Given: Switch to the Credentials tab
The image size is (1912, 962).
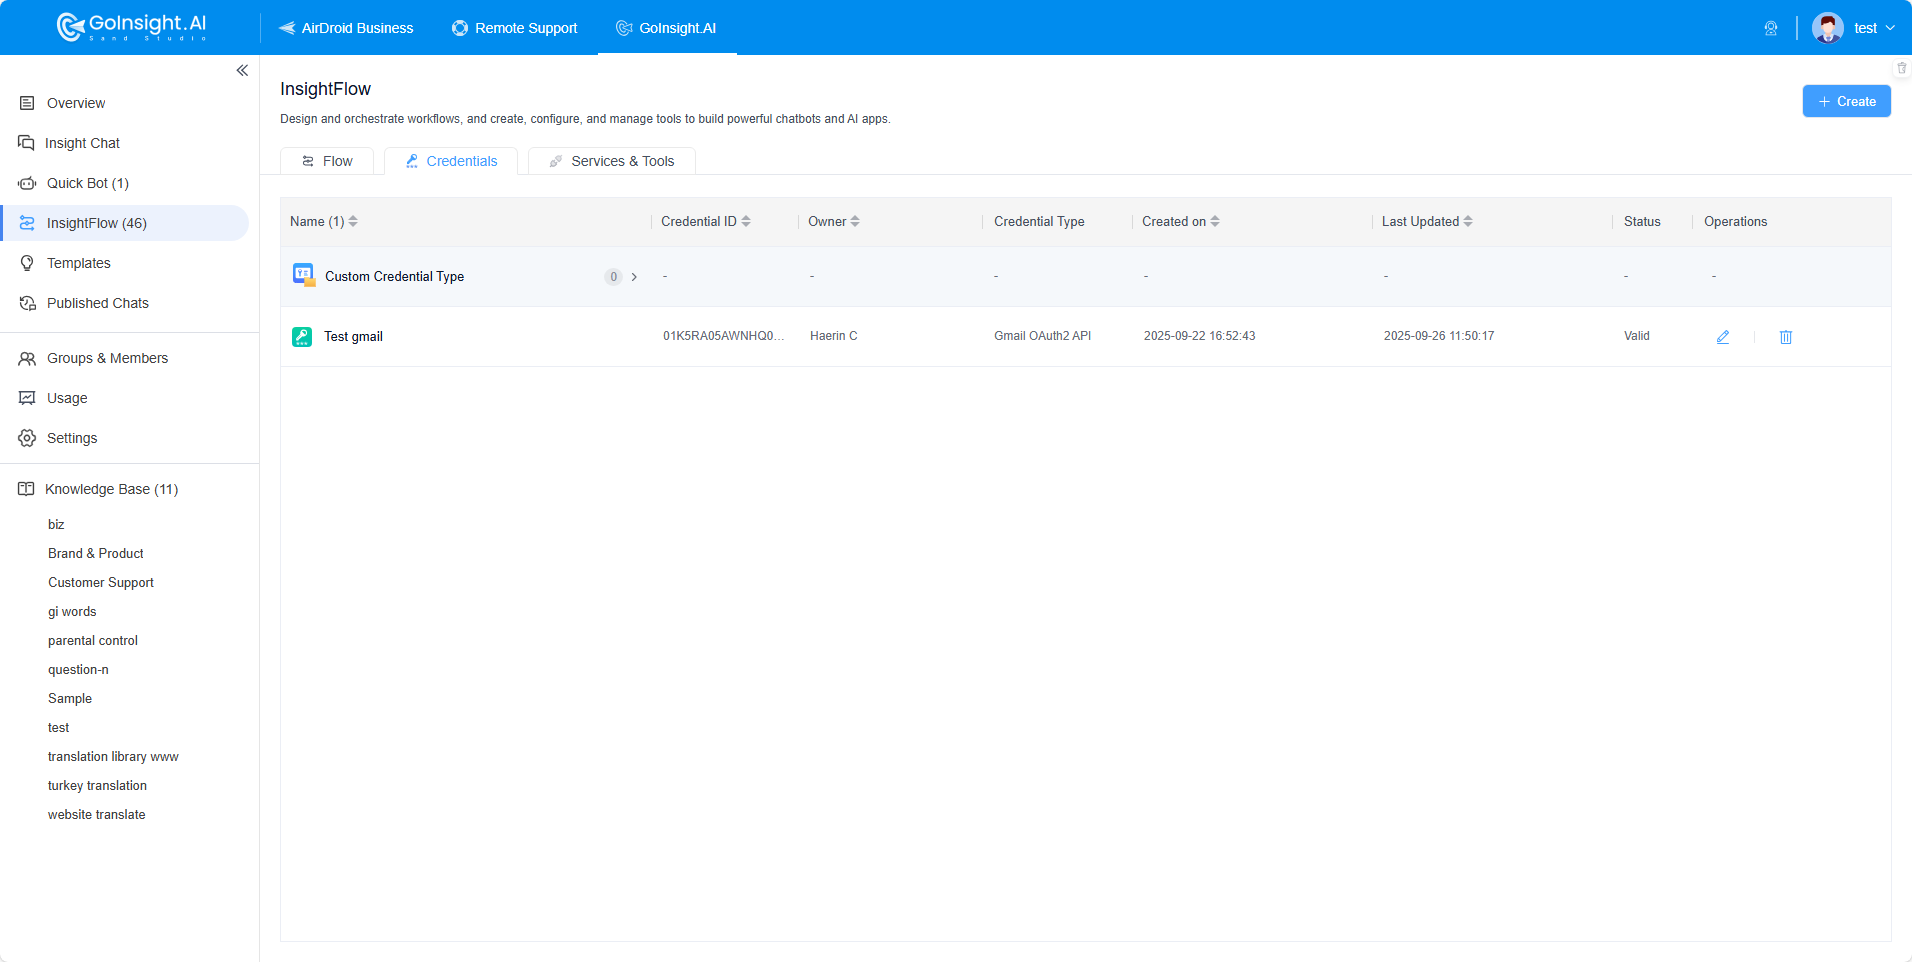Looking at the screenshot, I should pyautogui.click(x=451, y=161).
